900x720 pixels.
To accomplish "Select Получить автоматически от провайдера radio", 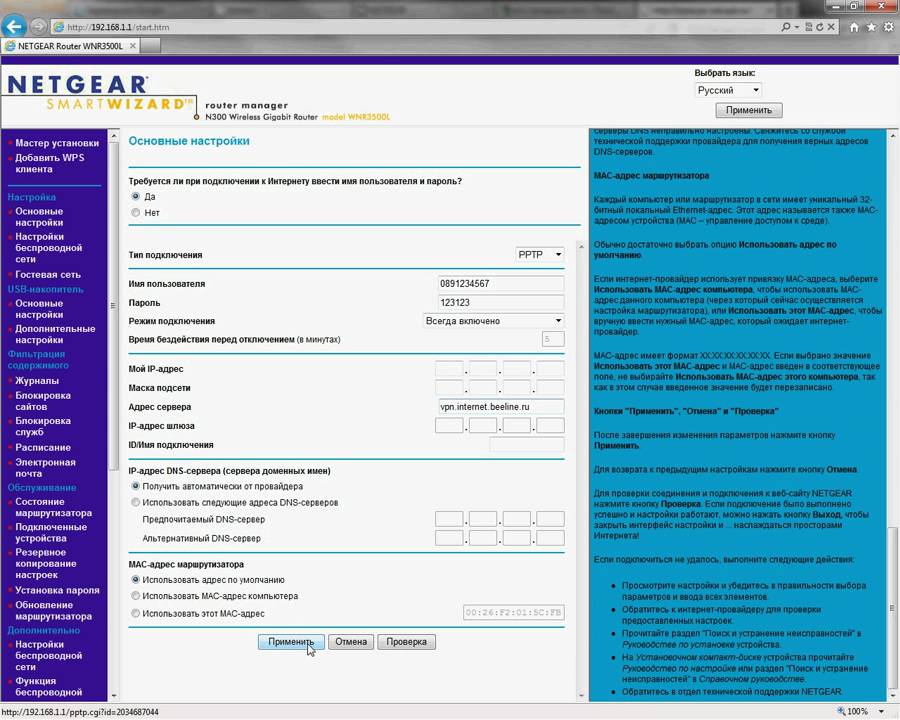I will click(135, 486).
